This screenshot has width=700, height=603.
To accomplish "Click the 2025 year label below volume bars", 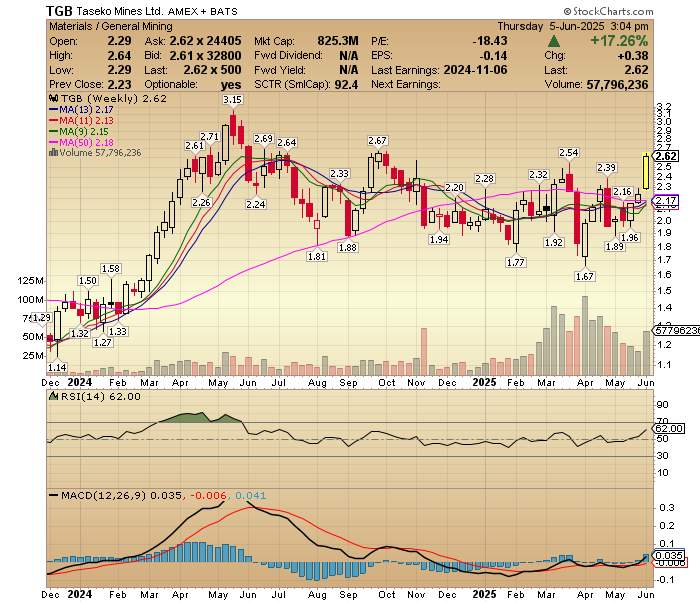I will click(484, 383).
